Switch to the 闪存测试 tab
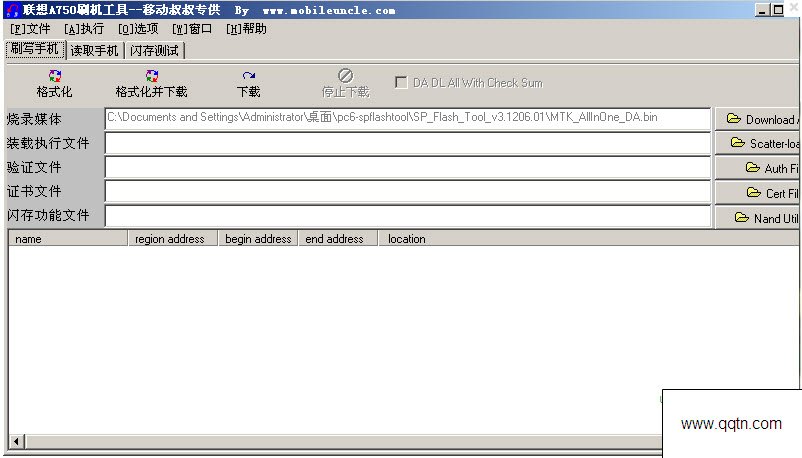The image size is (802, 458). pos(155,50)
